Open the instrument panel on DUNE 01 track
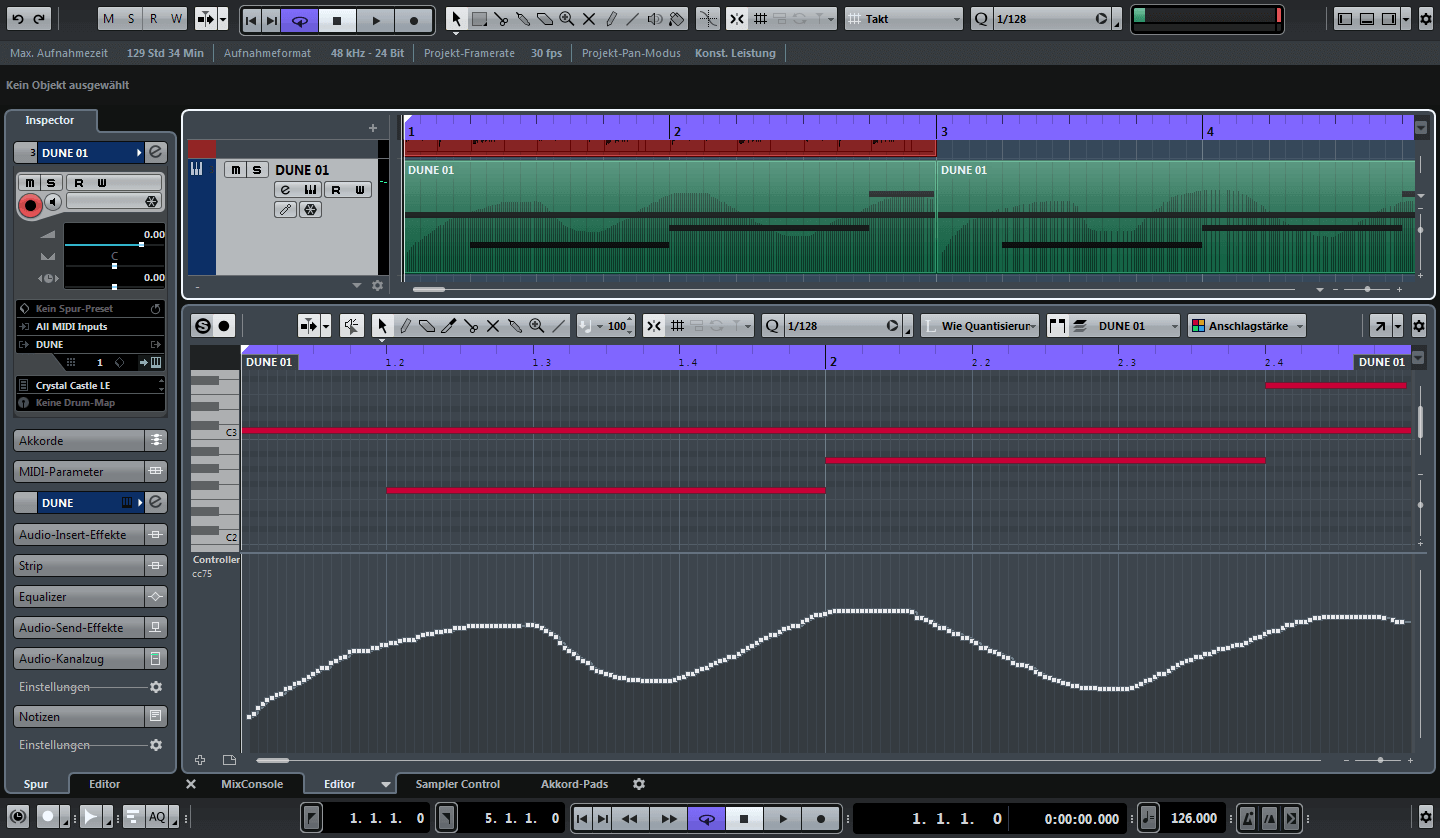This screenshot has width=1440, height=838. 311,190
